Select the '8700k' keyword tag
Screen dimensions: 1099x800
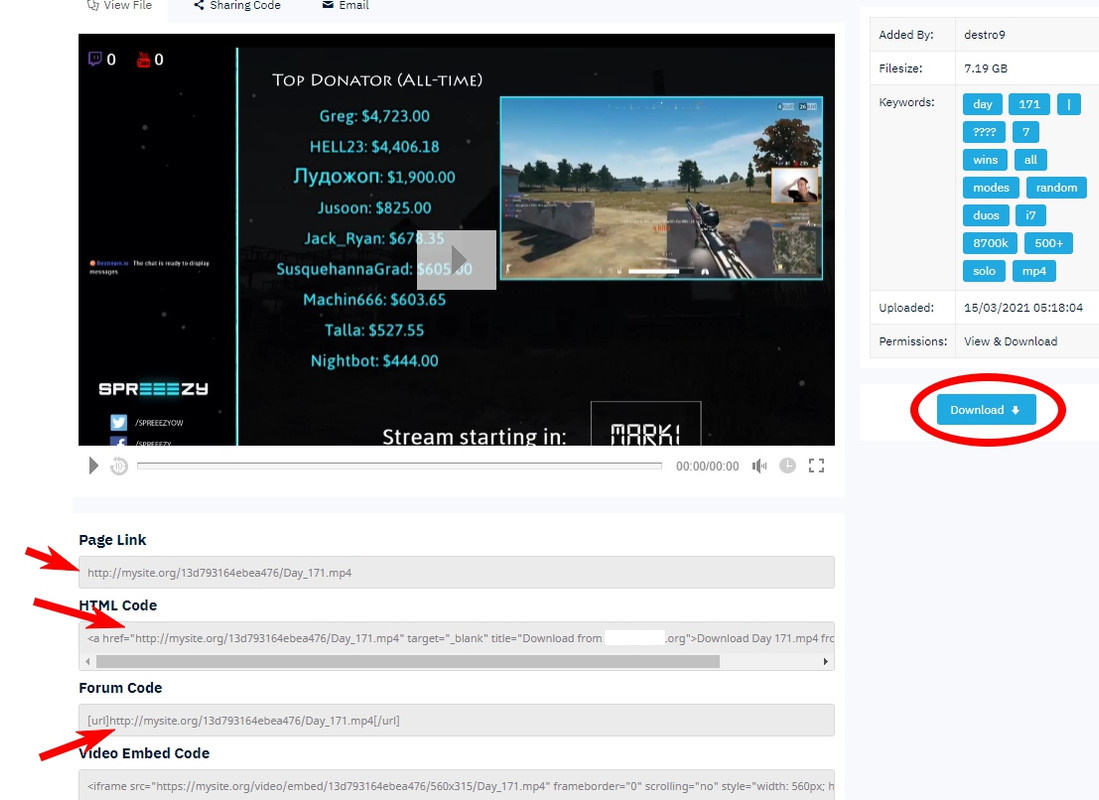tap(990, 243)
